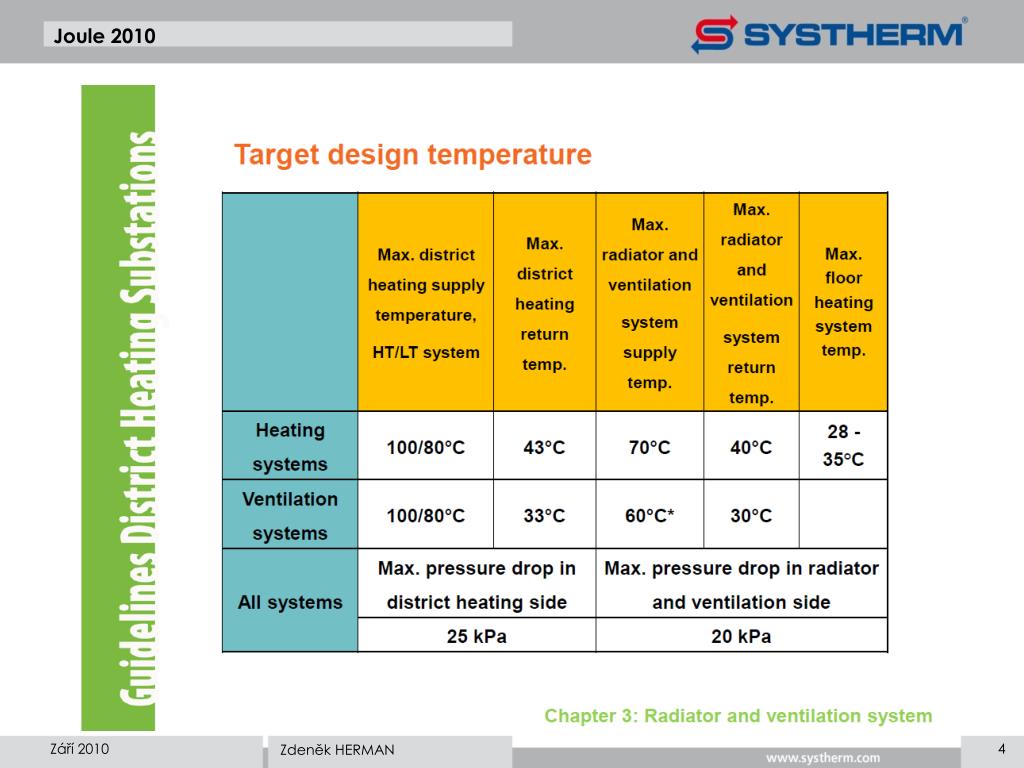This screenshot has width=1024, height=768.
Task: Click the 'Září 2010' footer date
Action: [x=80, y=749]
